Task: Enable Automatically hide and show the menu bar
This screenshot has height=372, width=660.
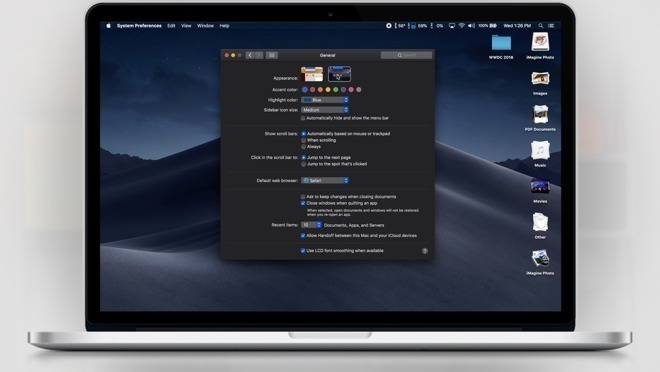Action: coord(303,118)
